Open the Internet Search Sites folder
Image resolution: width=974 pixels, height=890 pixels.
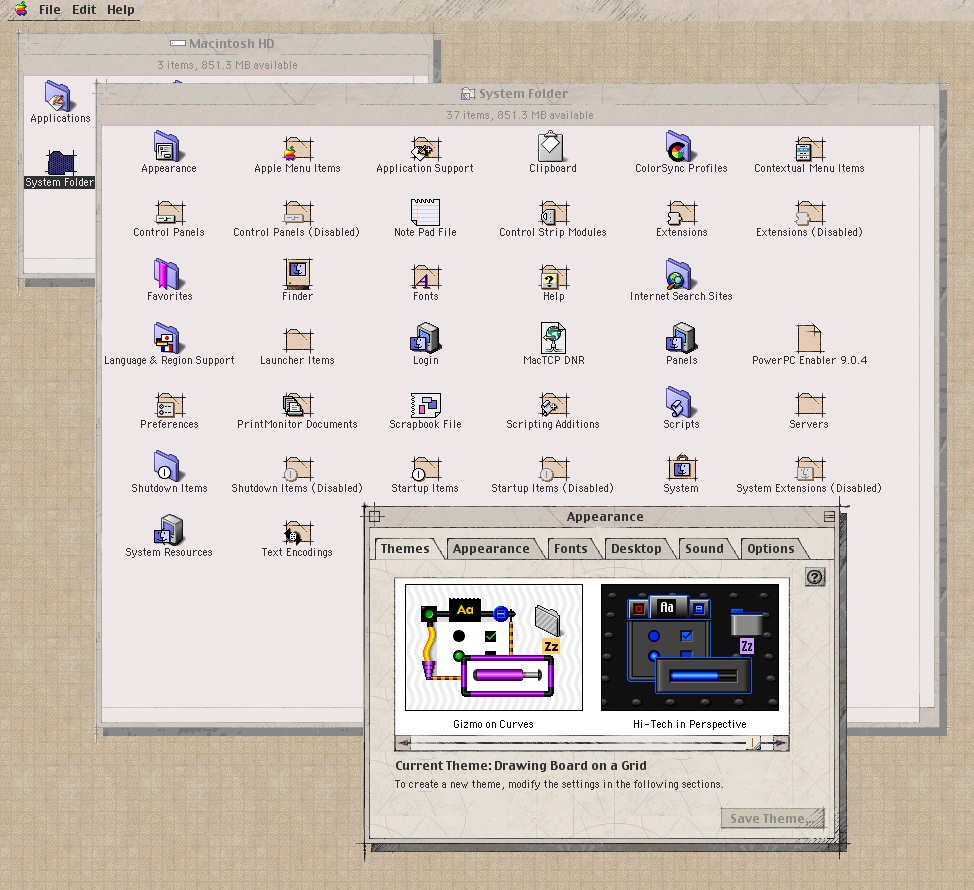678,274
